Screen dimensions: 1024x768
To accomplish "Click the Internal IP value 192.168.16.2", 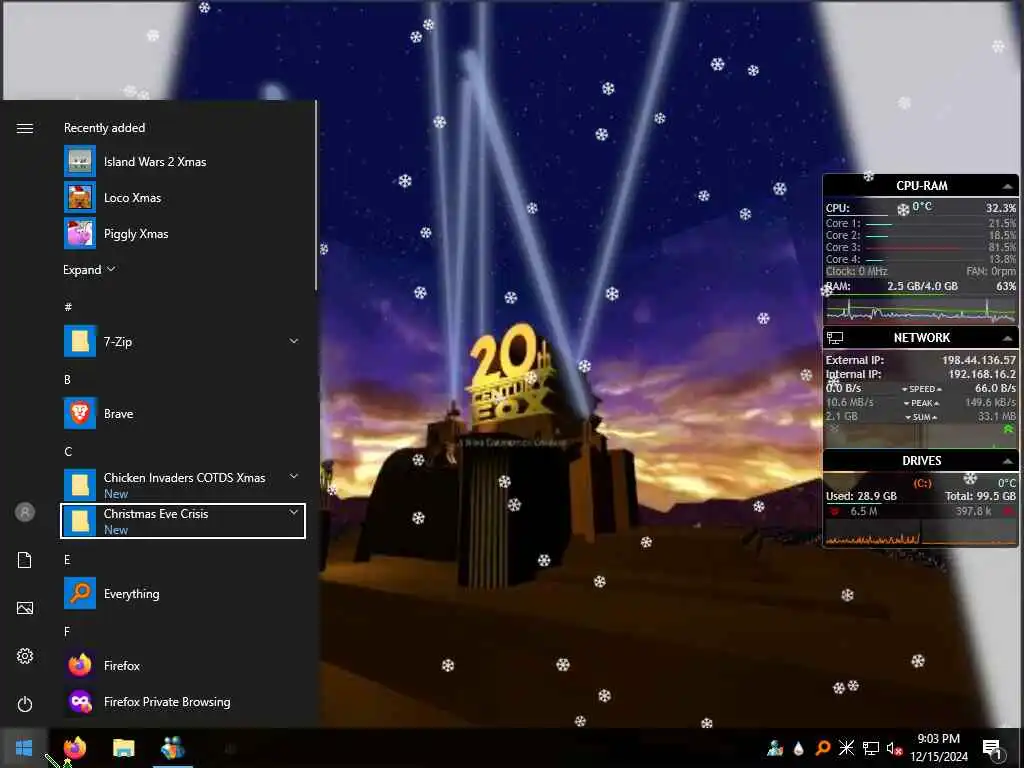I will click(982, 374).
